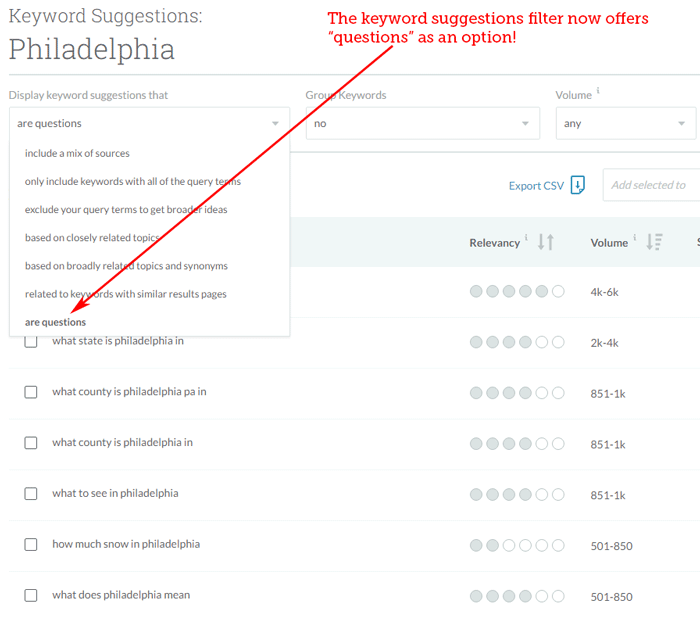Click the Export CSV link
The image size is (700, 620).
pyautogui.click(x=536, y=186)
